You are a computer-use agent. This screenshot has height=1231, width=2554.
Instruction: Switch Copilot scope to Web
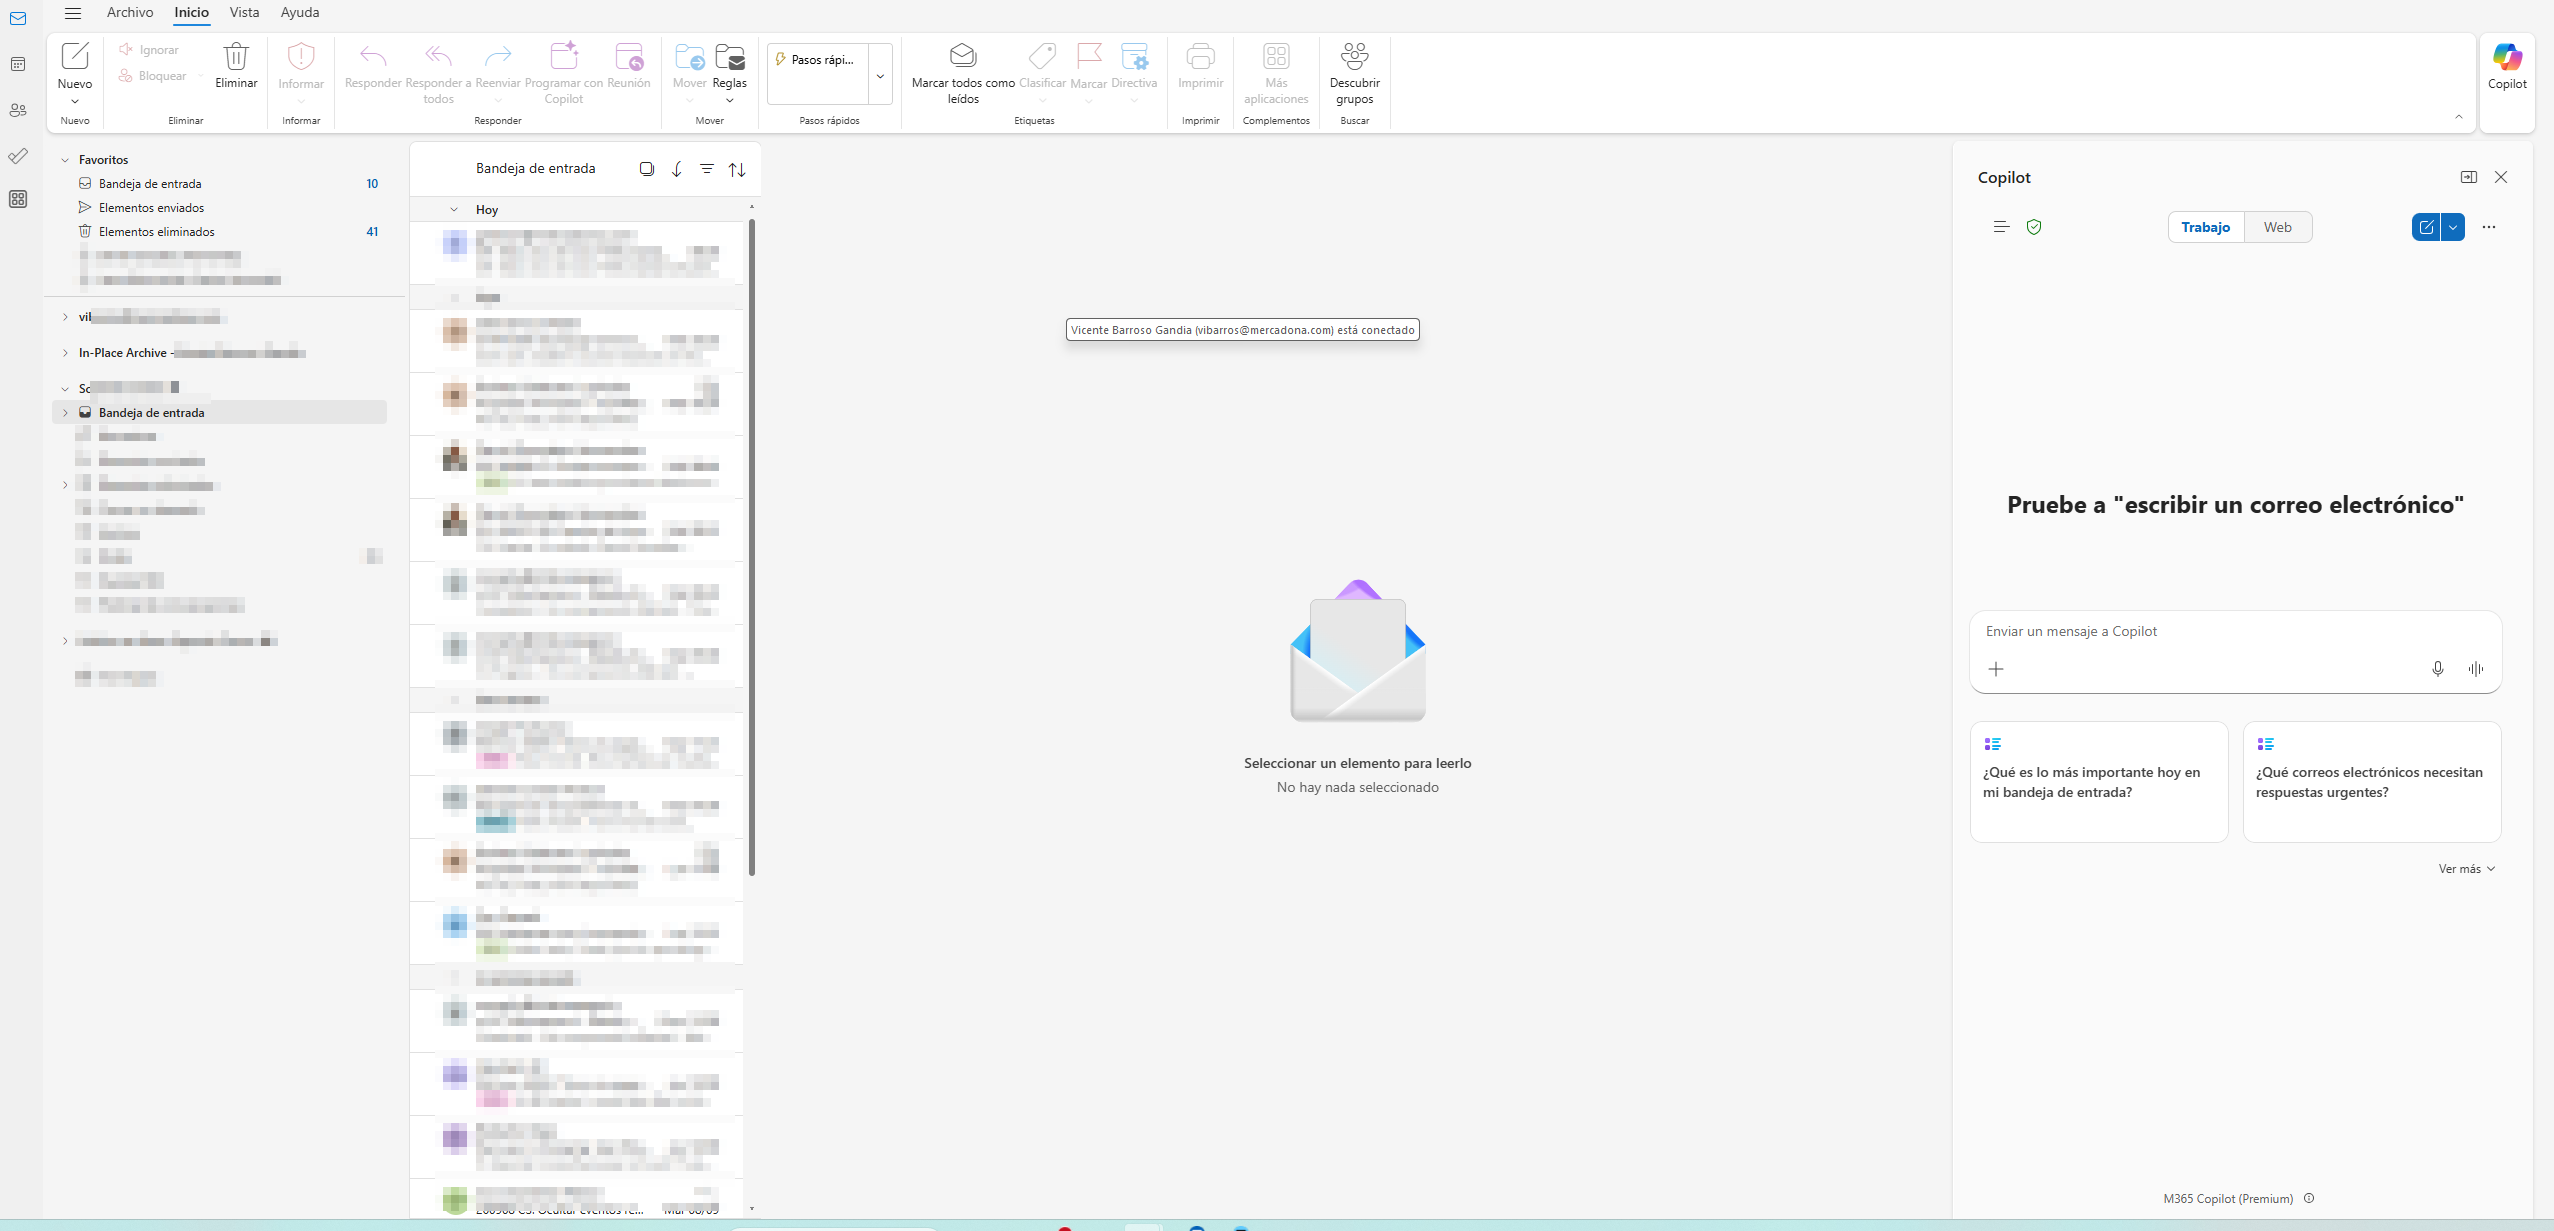[x=2278, y=227]
